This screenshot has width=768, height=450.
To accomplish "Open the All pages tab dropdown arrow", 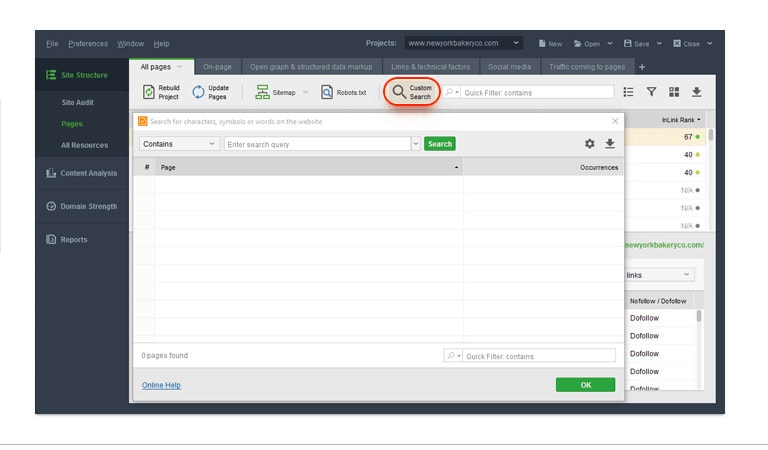I will pos(179,67).
